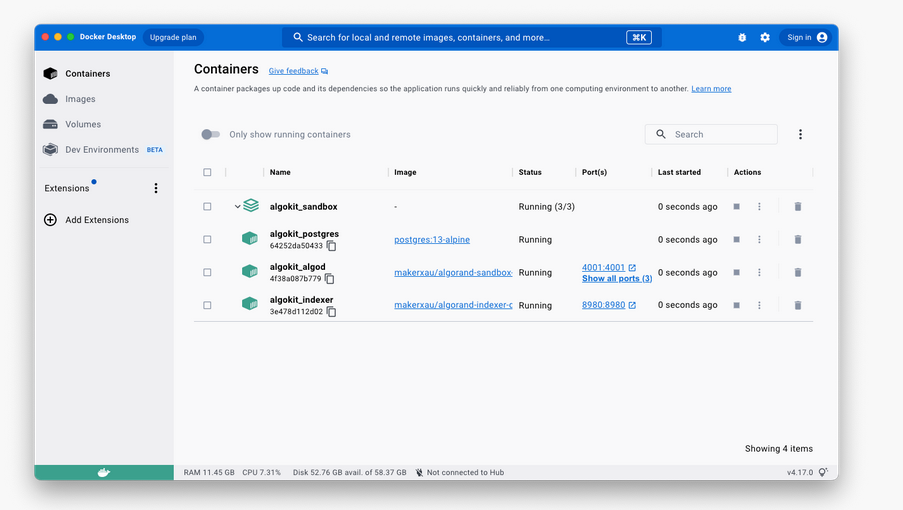The width and height of the screenshot is (903, 510).
Task: Click the Docker whale status icon
Action: (x=104, y=473)
